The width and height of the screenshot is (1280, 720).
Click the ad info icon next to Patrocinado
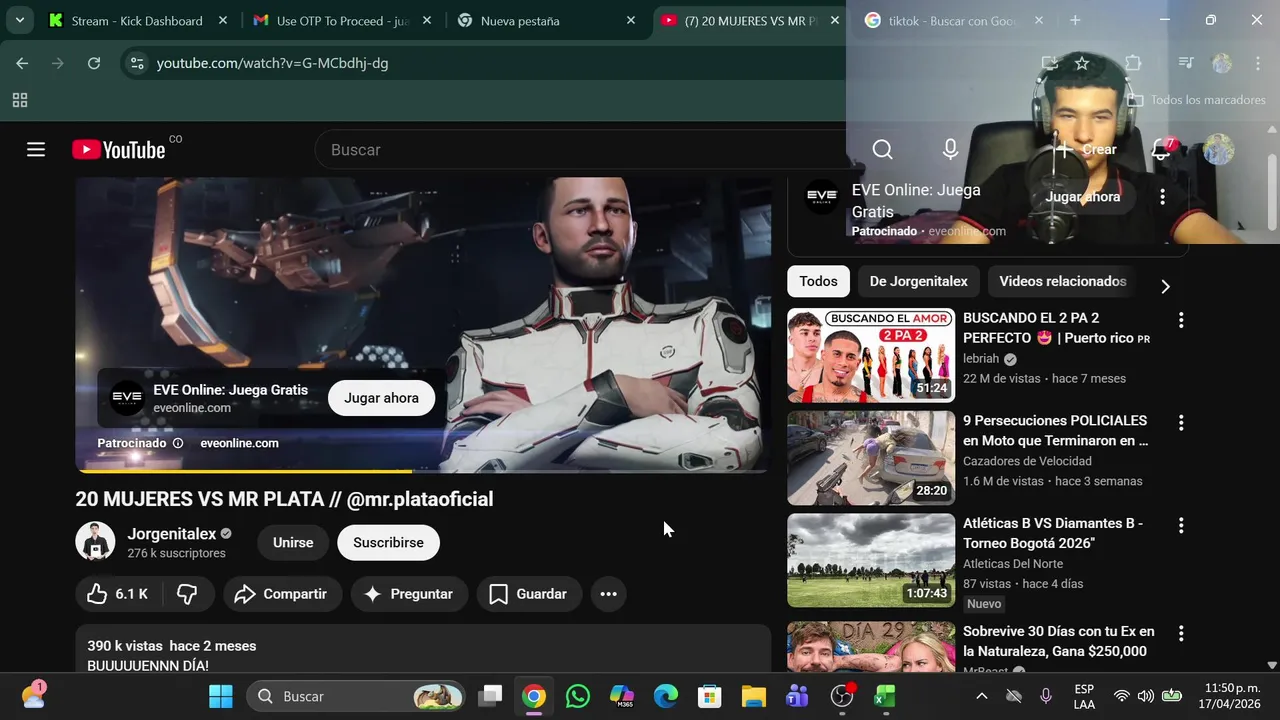178,443
